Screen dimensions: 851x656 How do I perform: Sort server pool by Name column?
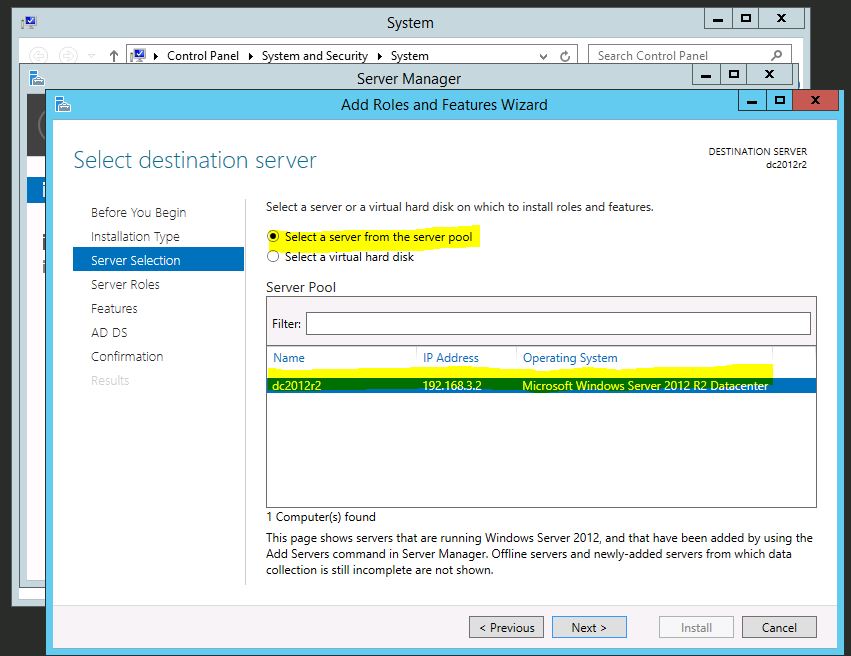point(289,358)
